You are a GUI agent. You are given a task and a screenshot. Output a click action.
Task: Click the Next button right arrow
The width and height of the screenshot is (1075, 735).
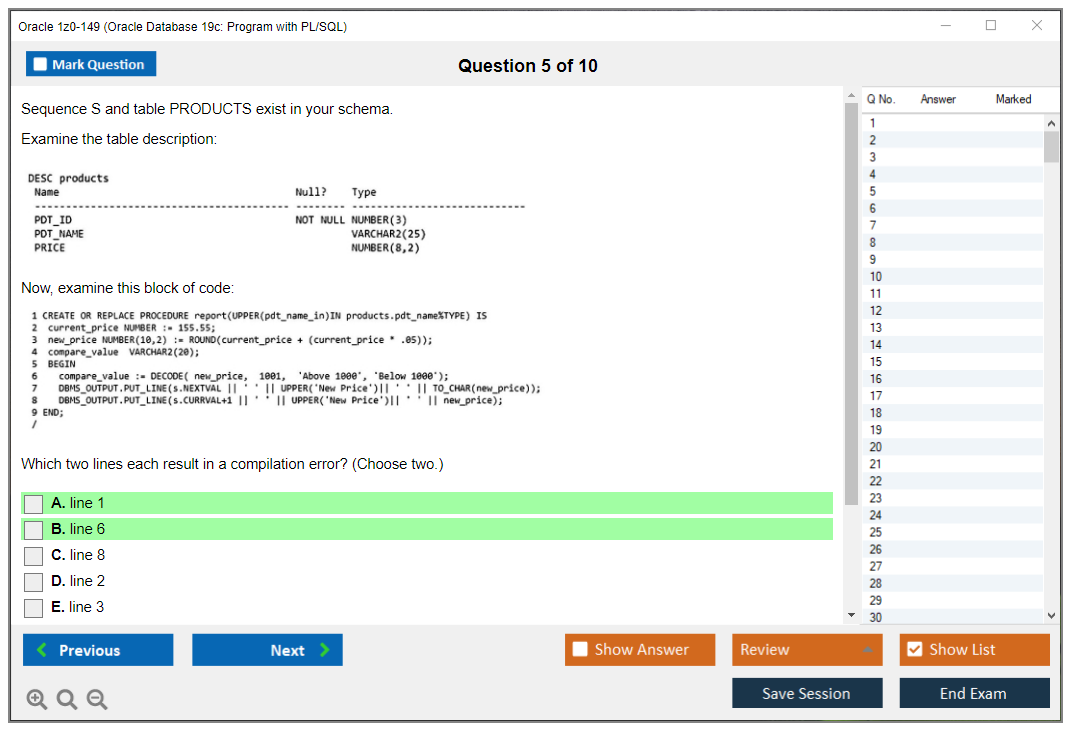point(324,650)
